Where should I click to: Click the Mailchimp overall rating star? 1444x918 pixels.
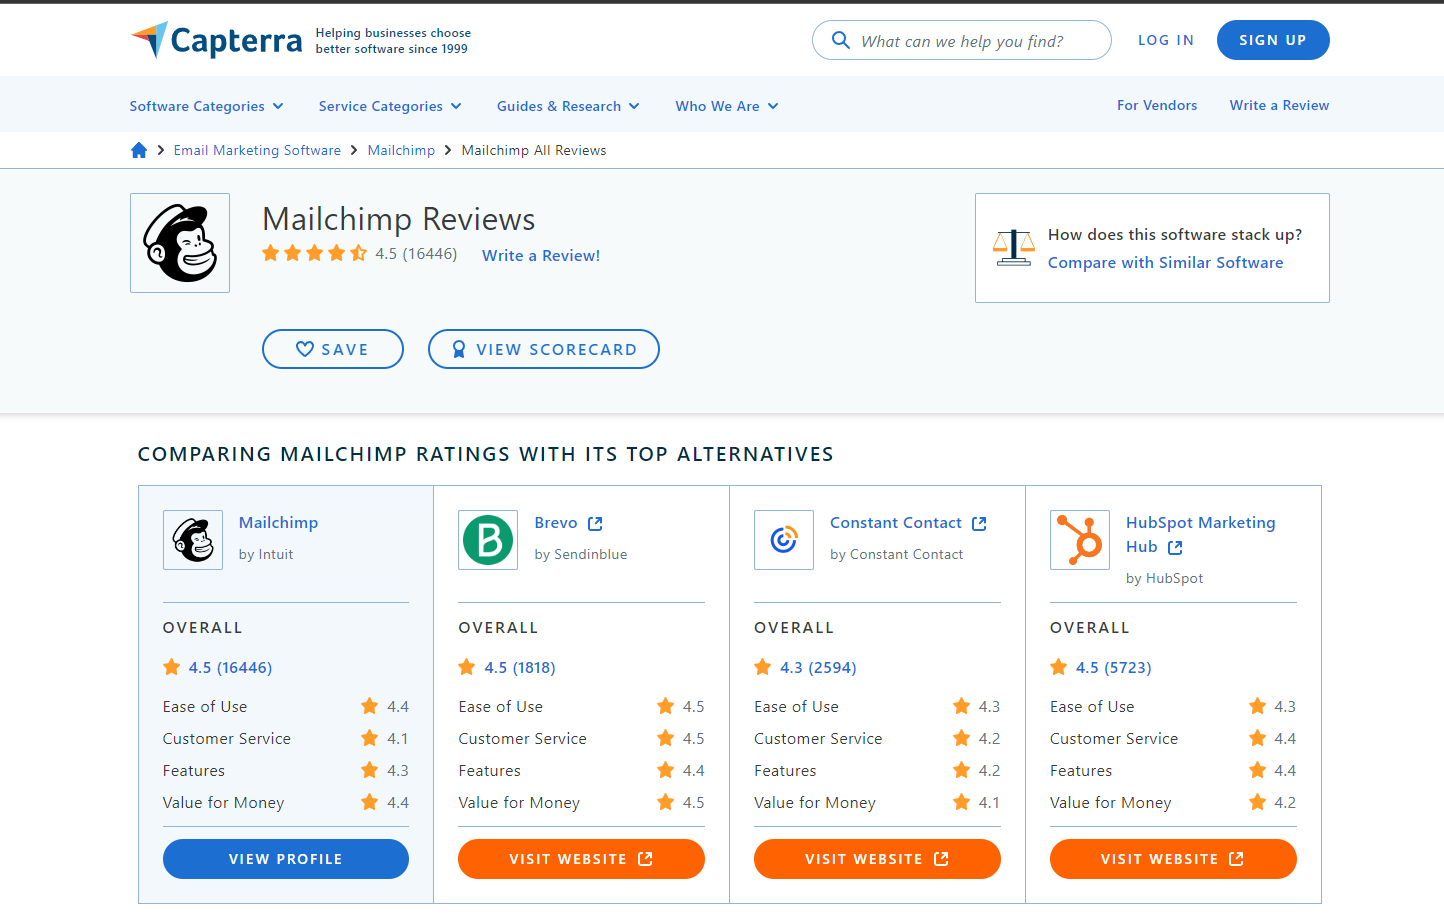[172, 667]
